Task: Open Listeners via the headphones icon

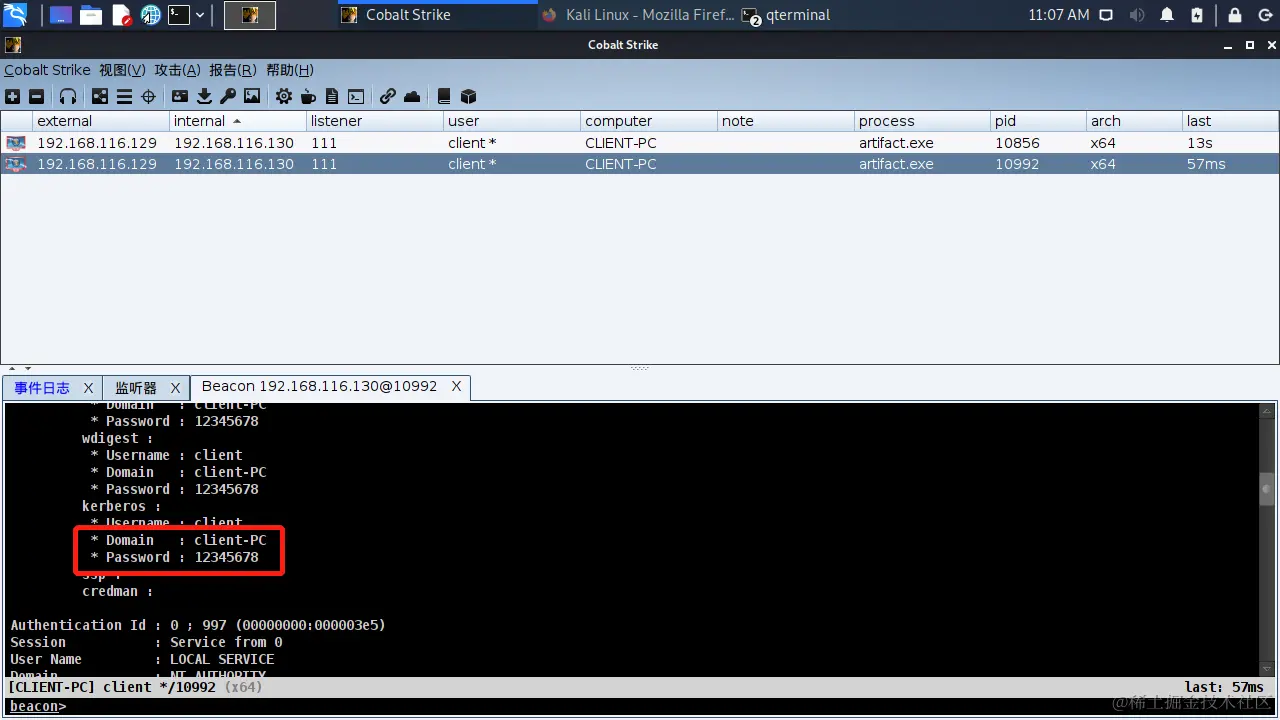Action: (68, 96)
